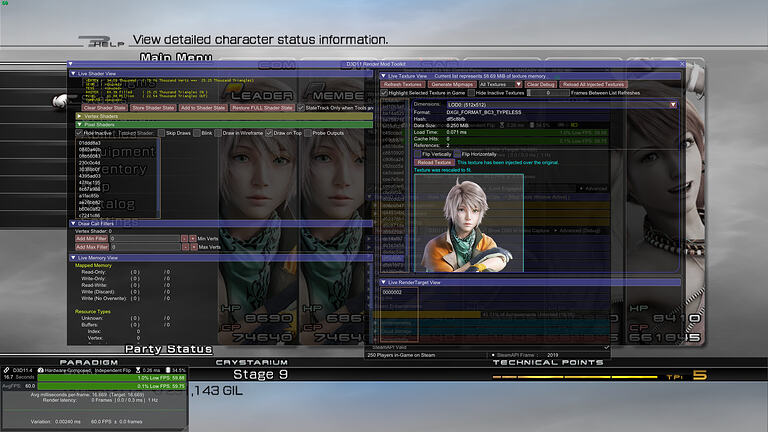Enable the Skip Draws checkbox
Viewport: 768px width, 432px height.
[160, 133]
